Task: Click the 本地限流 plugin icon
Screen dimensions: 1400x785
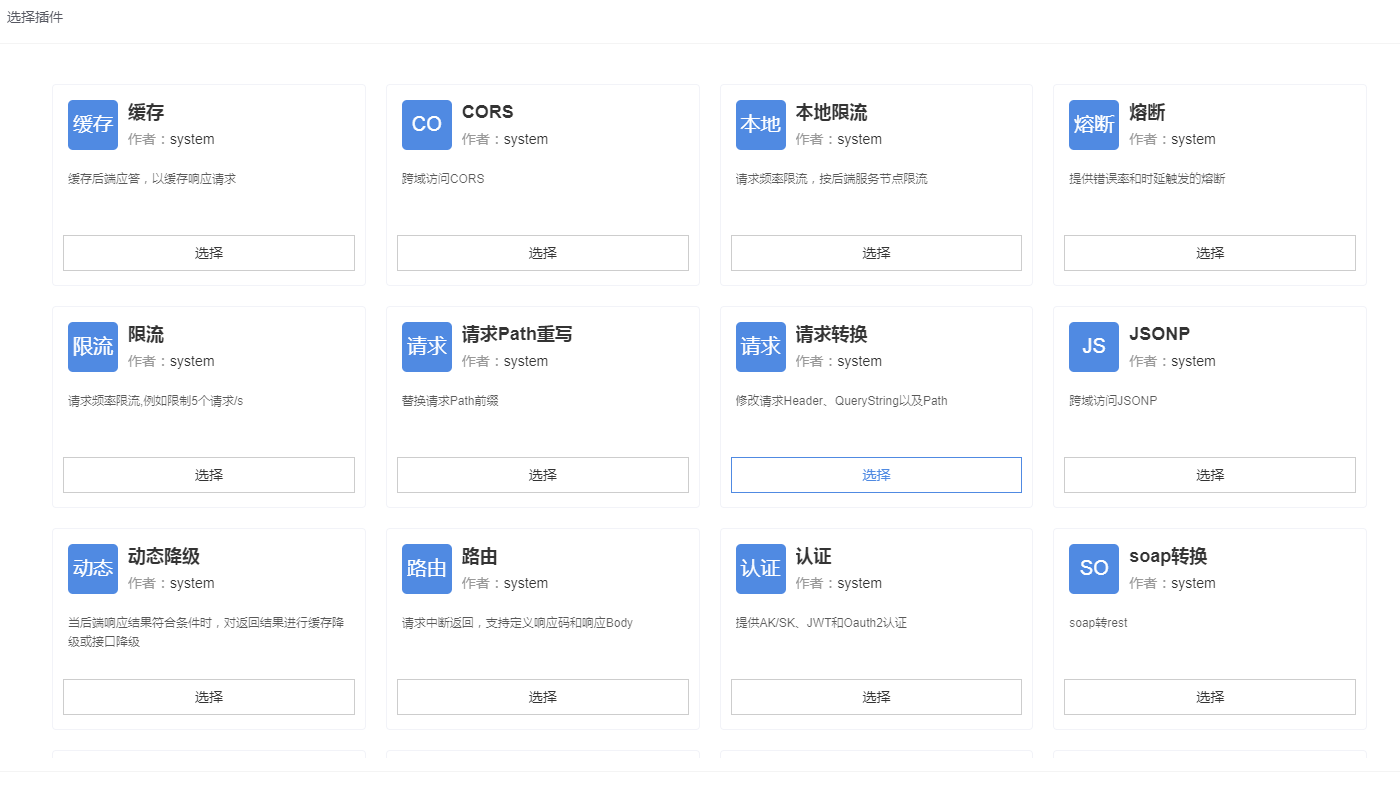Action: 760,125
